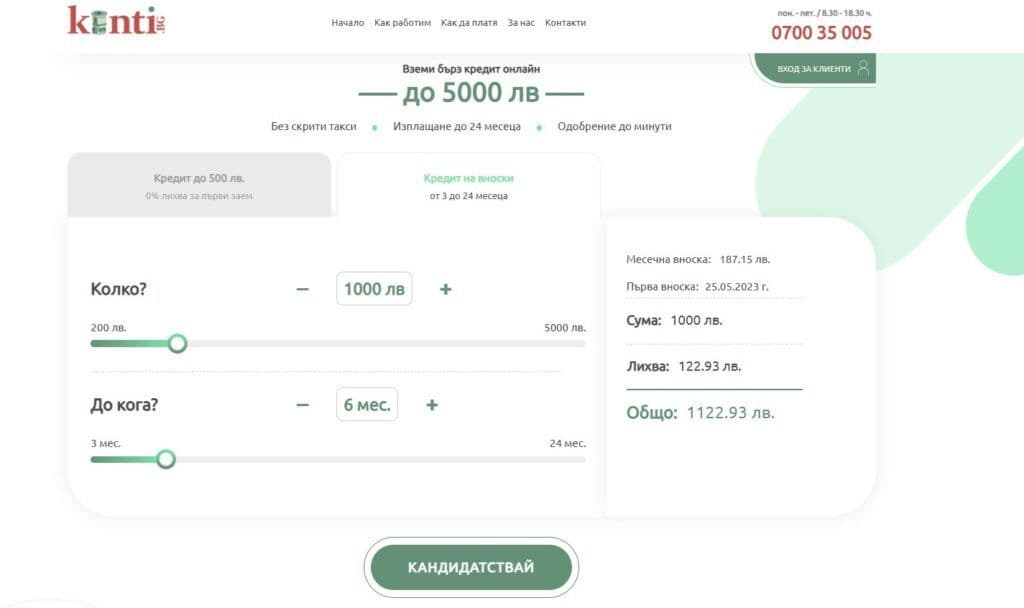Increase loan amount with plus icon
This screenshot has width=1024, height=608.
446,289
